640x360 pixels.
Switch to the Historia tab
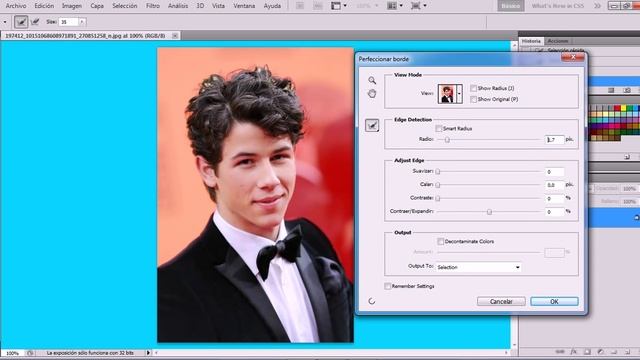tap(531, 41)
